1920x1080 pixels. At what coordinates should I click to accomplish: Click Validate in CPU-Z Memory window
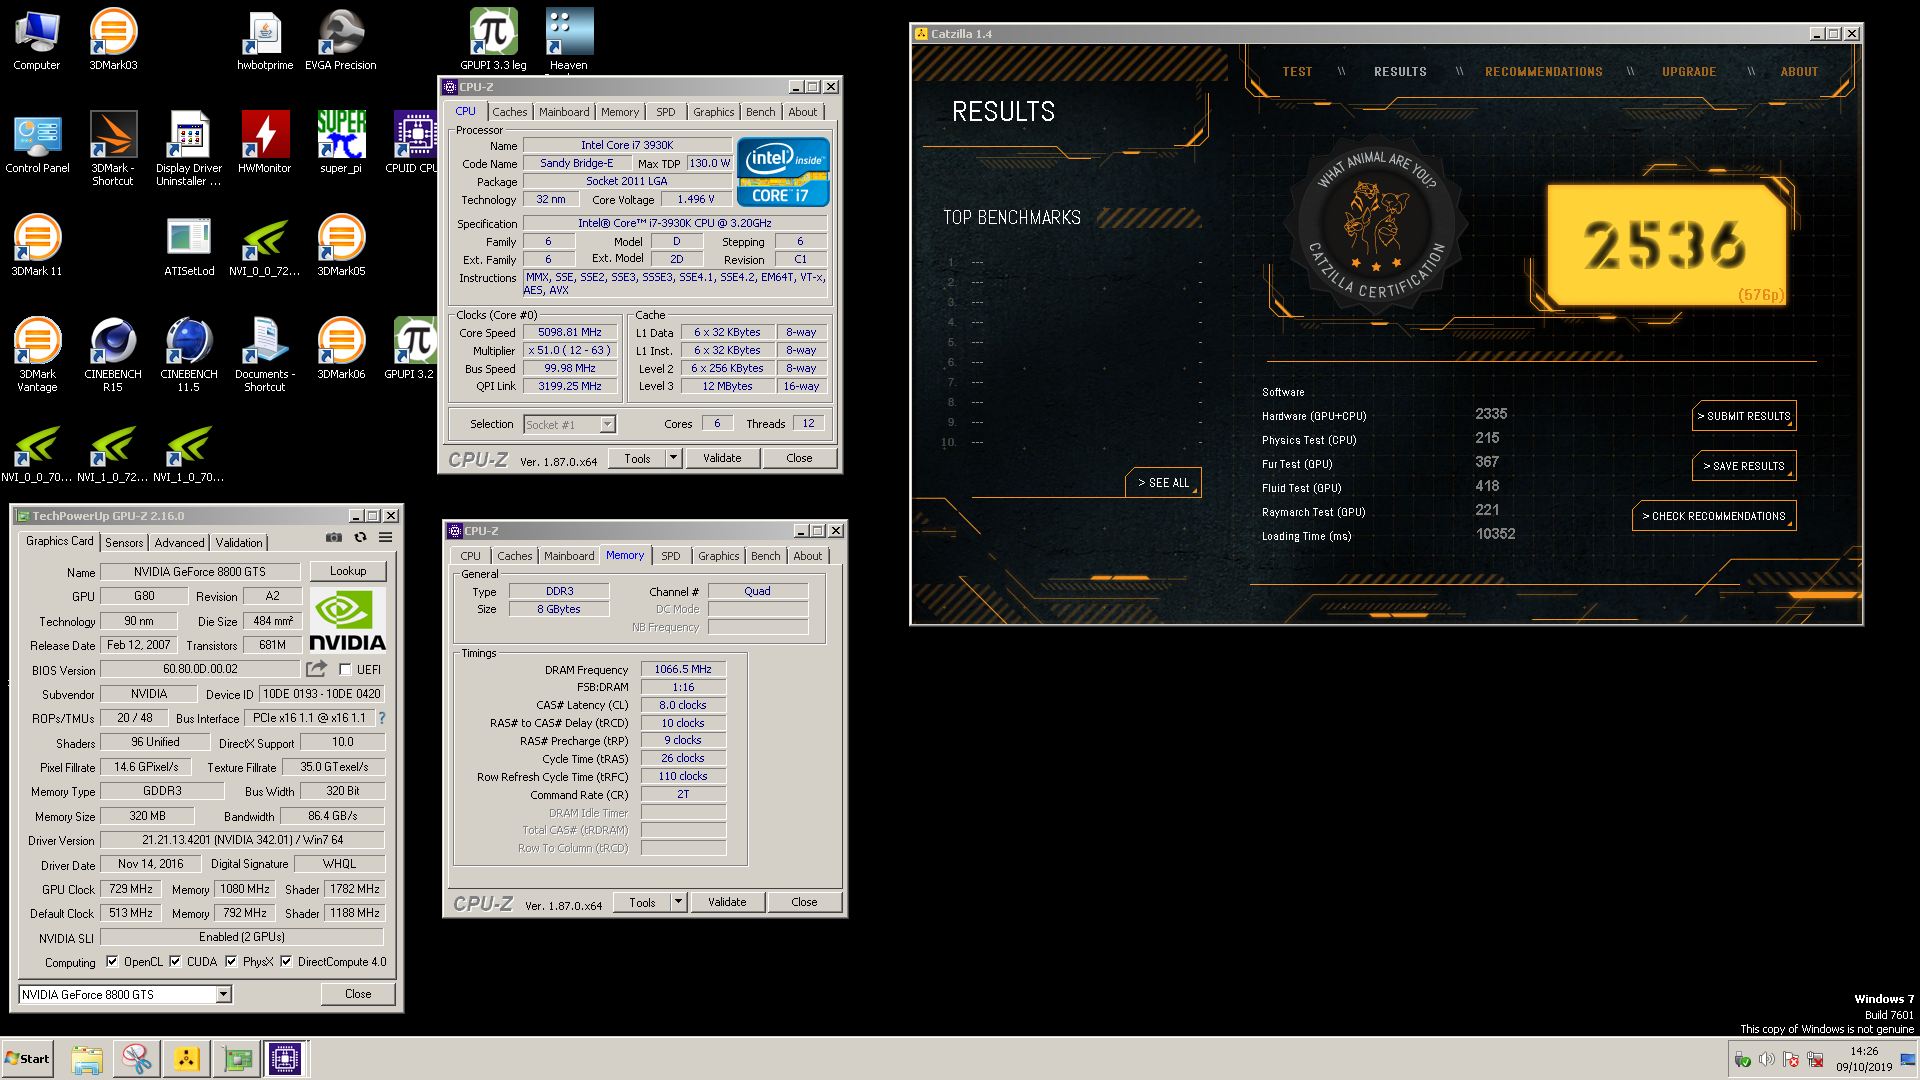point(727,902)
